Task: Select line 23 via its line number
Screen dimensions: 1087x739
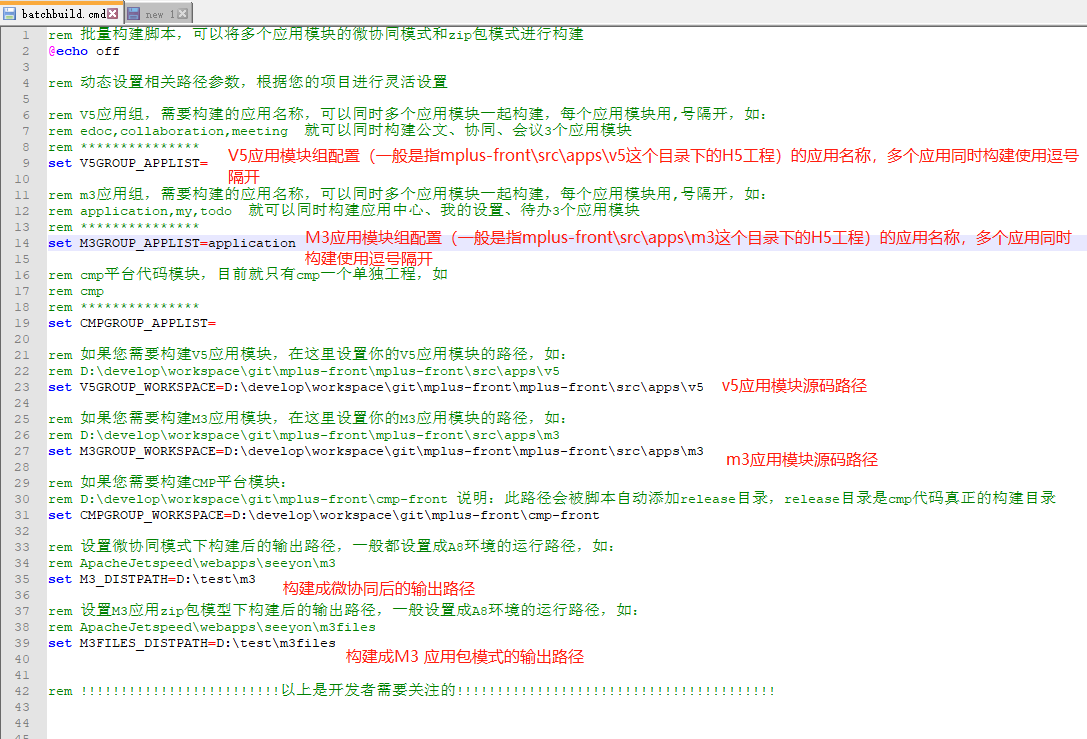Action: click(21, 387)
